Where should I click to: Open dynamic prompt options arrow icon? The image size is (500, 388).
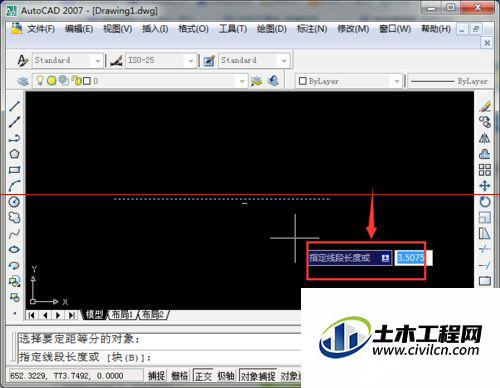coord(385,258)
